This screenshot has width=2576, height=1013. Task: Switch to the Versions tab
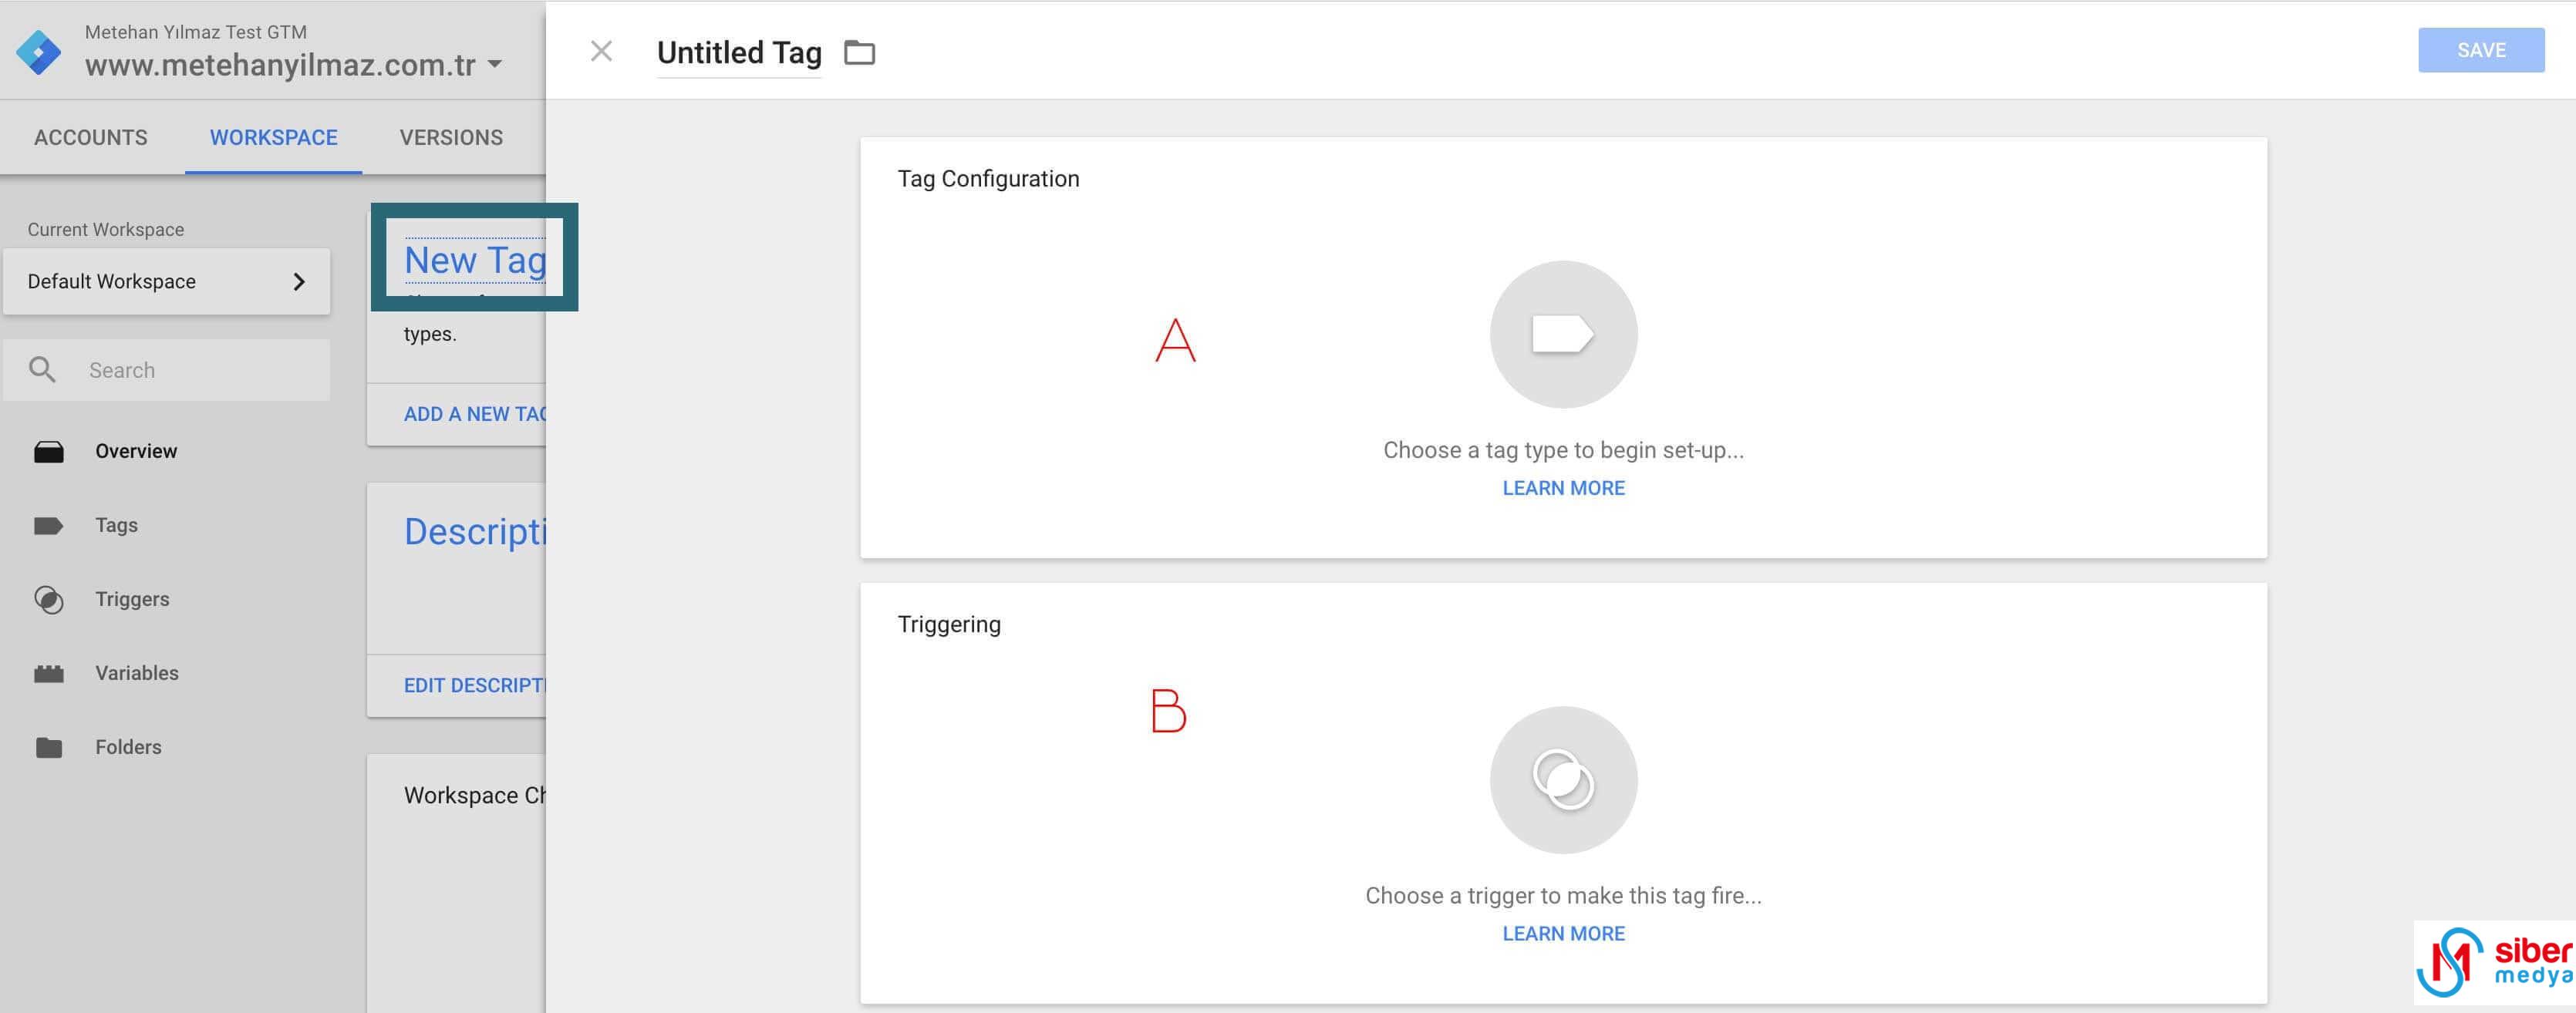tap(451, 137)
